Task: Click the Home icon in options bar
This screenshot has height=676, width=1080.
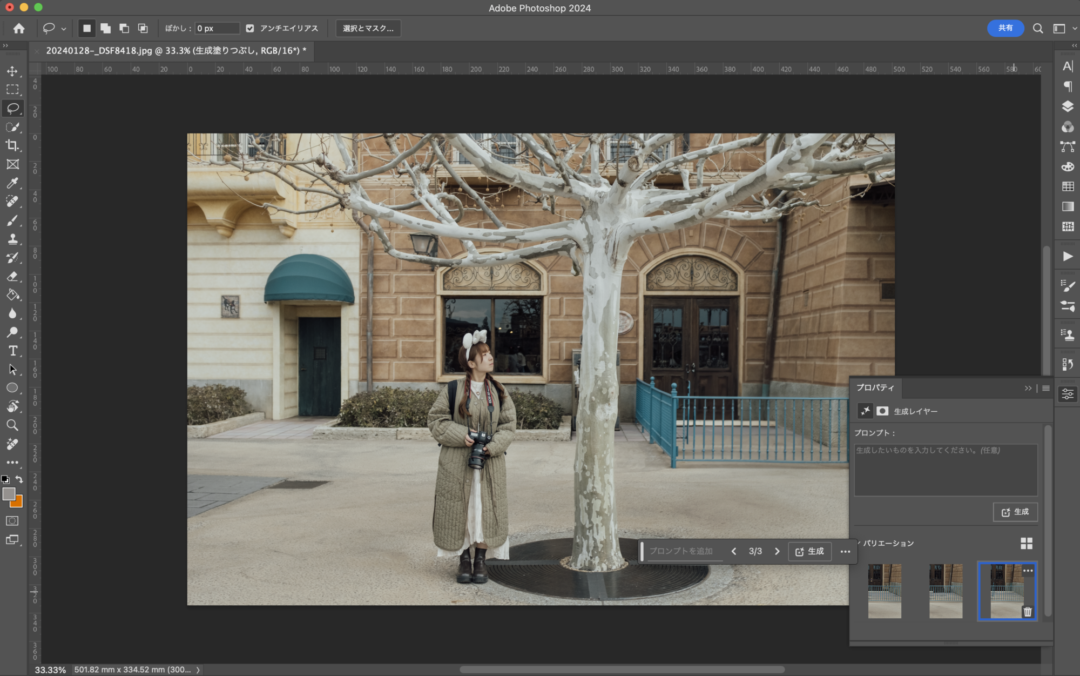Action: point(18,28)
